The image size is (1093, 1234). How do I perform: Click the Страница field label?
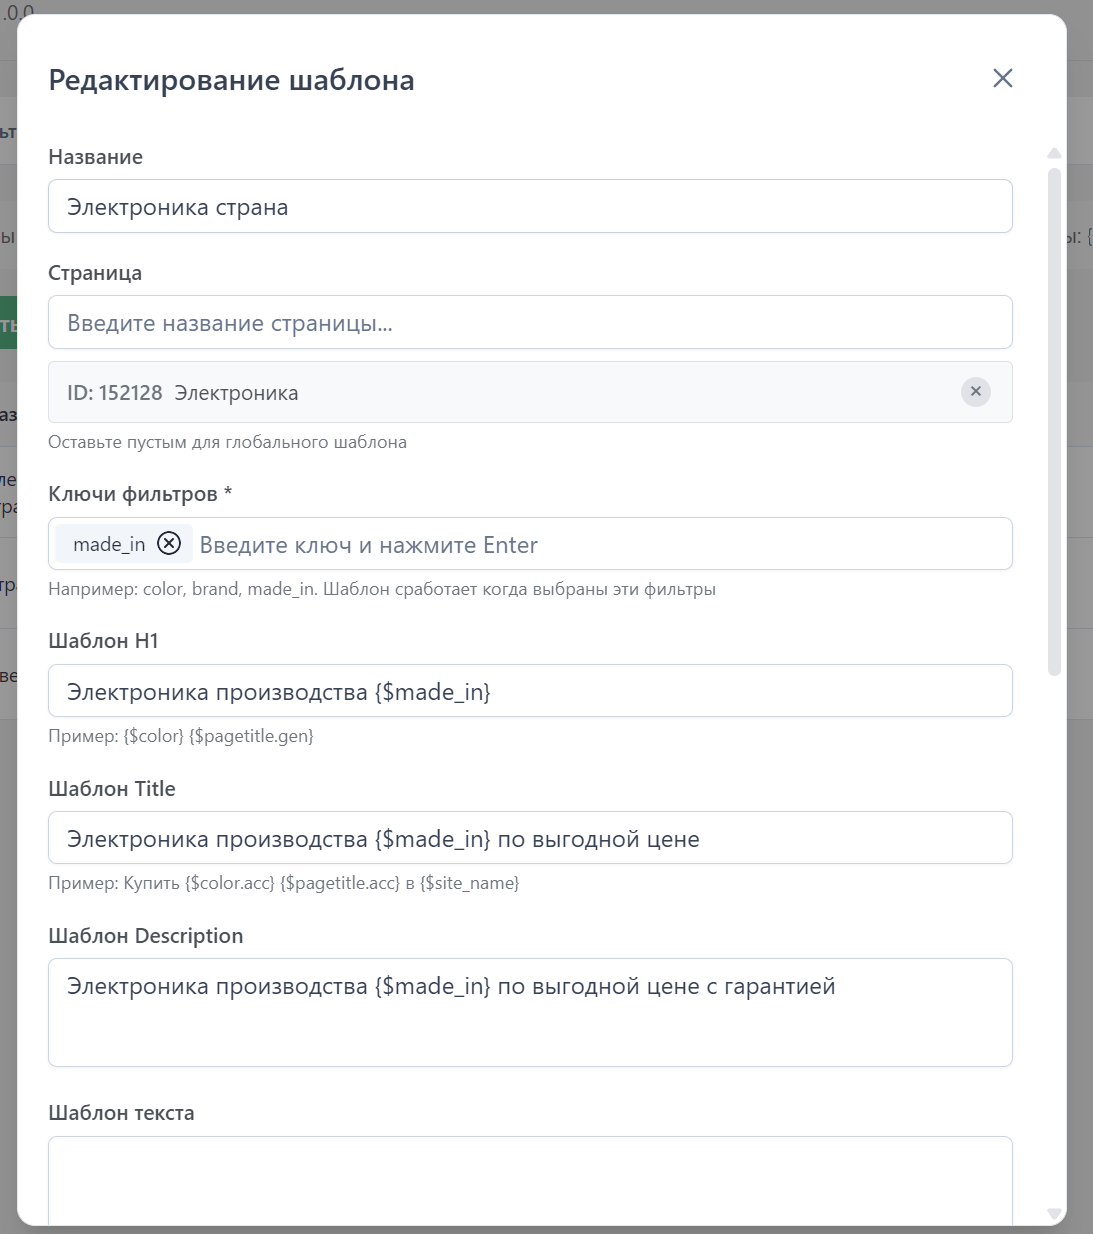coord(95,273)
